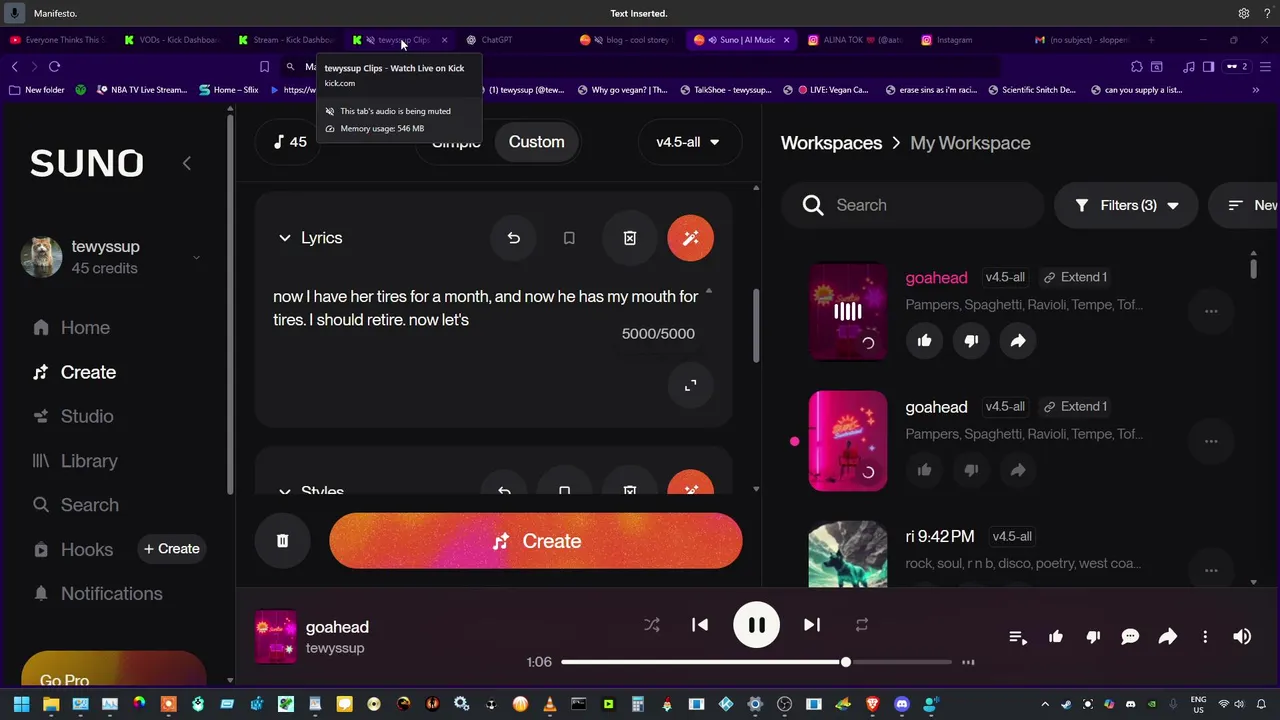Image resolution: width=1280 pixels, height=720 pixels.
Task: Open more options for second goahead song
Action: (1211, 441)
